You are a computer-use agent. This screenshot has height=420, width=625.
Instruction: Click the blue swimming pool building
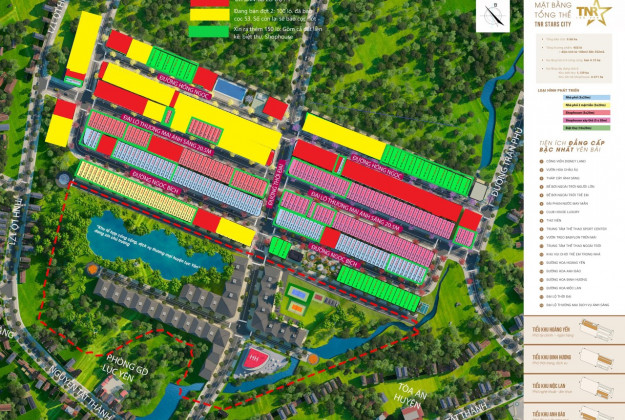coord(230,89)
